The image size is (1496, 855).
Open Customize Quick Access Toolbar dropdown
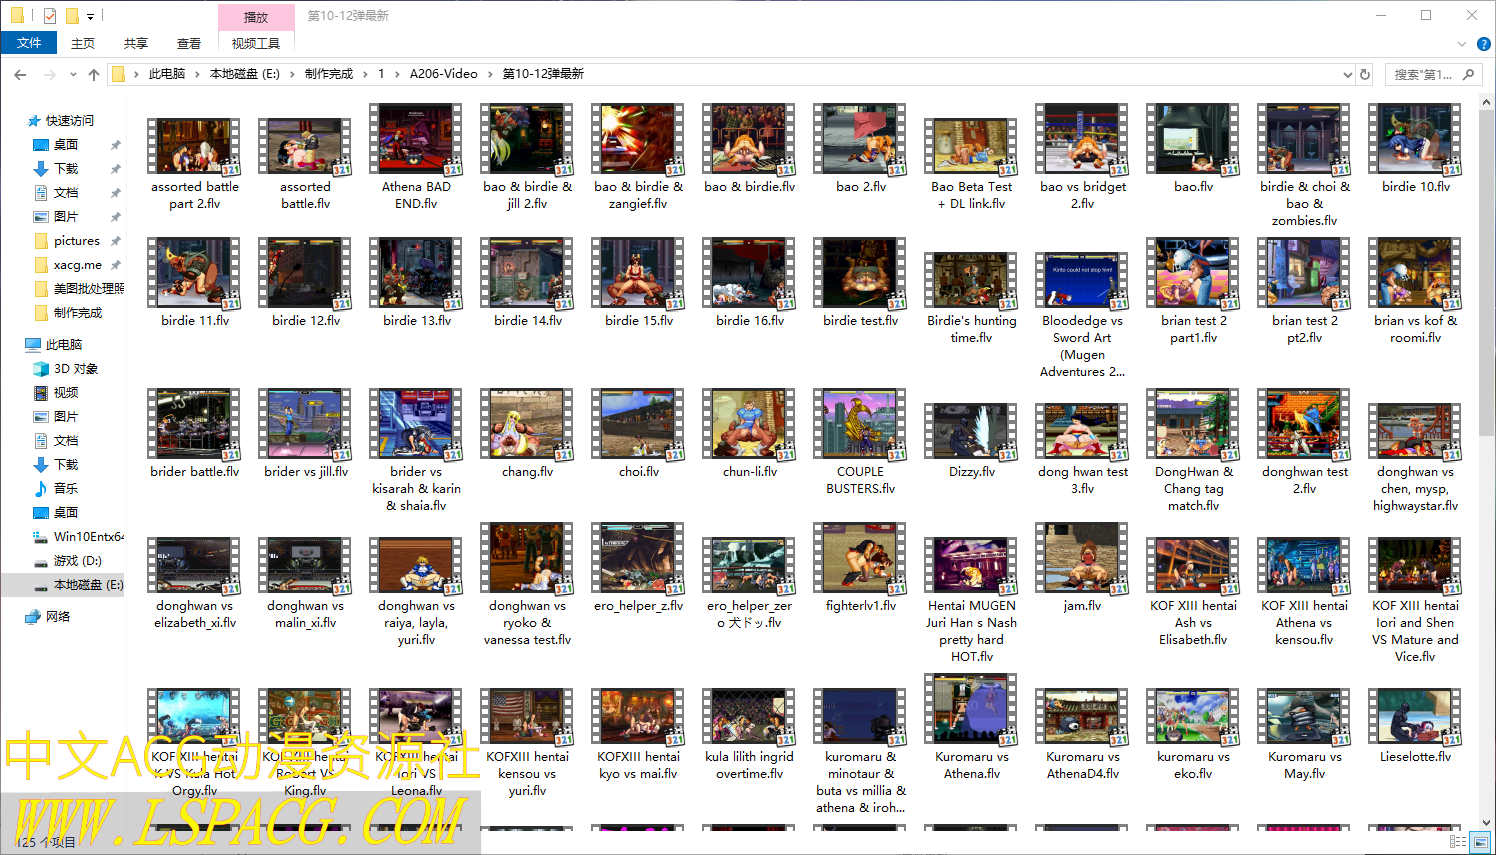[x=91, y=17]
